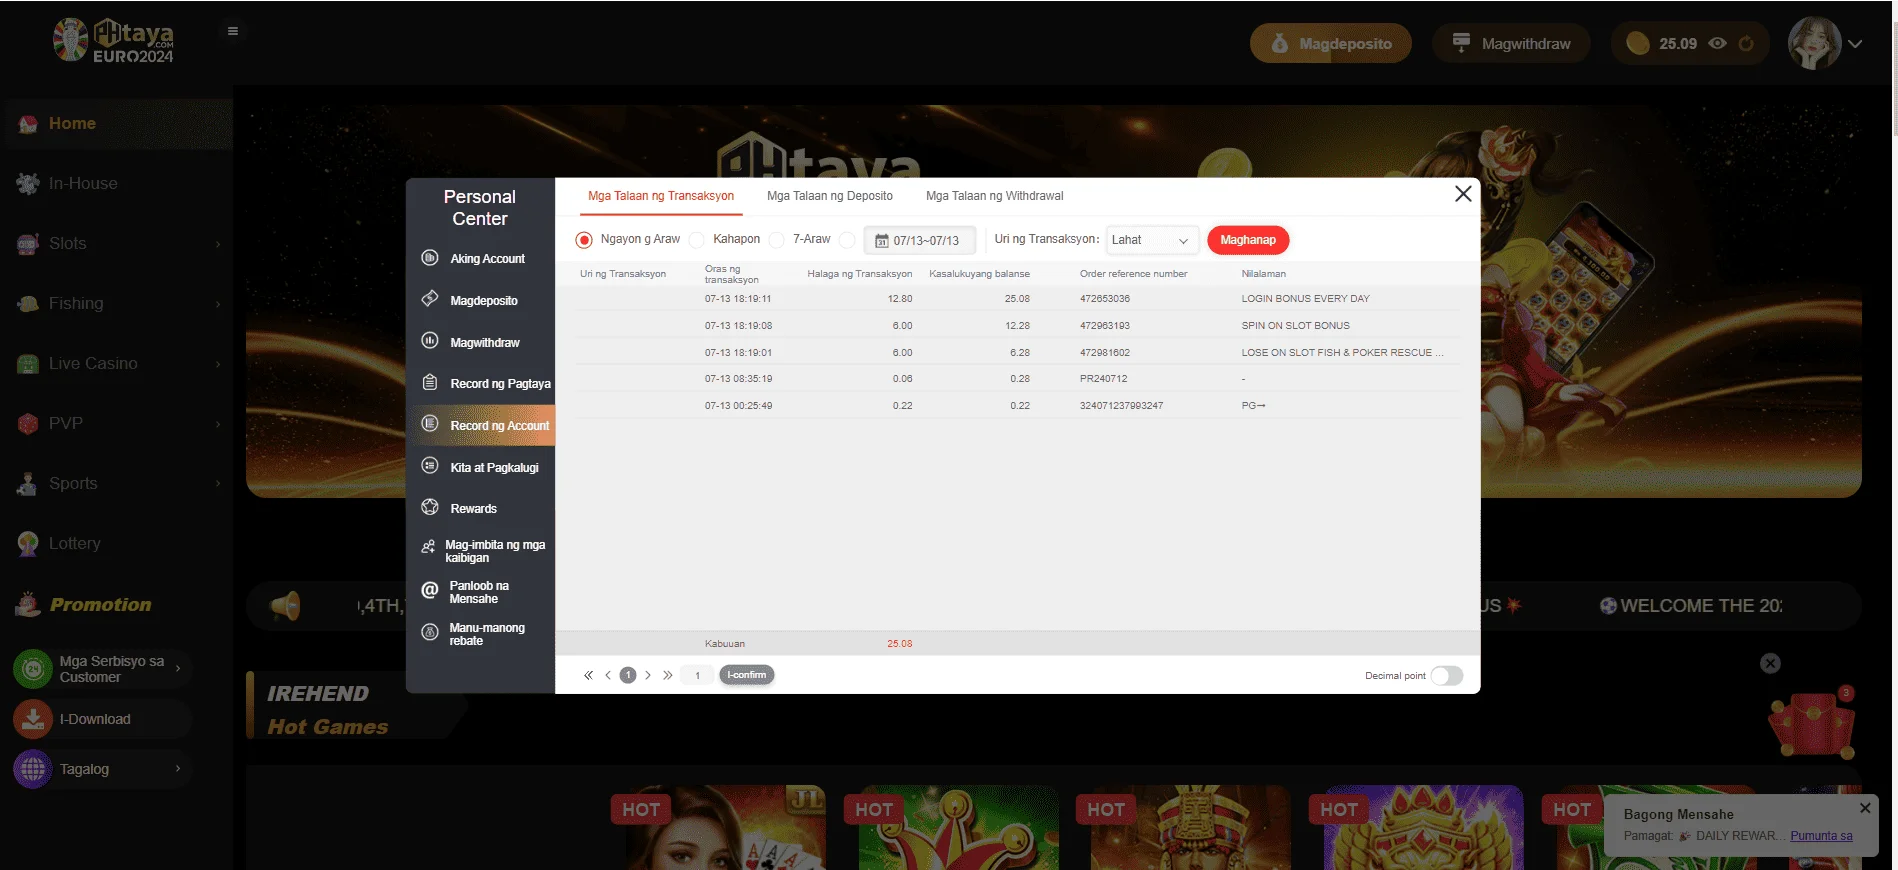Follow the Pumunta sa link
This screenshot has height=870, width=1898.
[1821, 836]
